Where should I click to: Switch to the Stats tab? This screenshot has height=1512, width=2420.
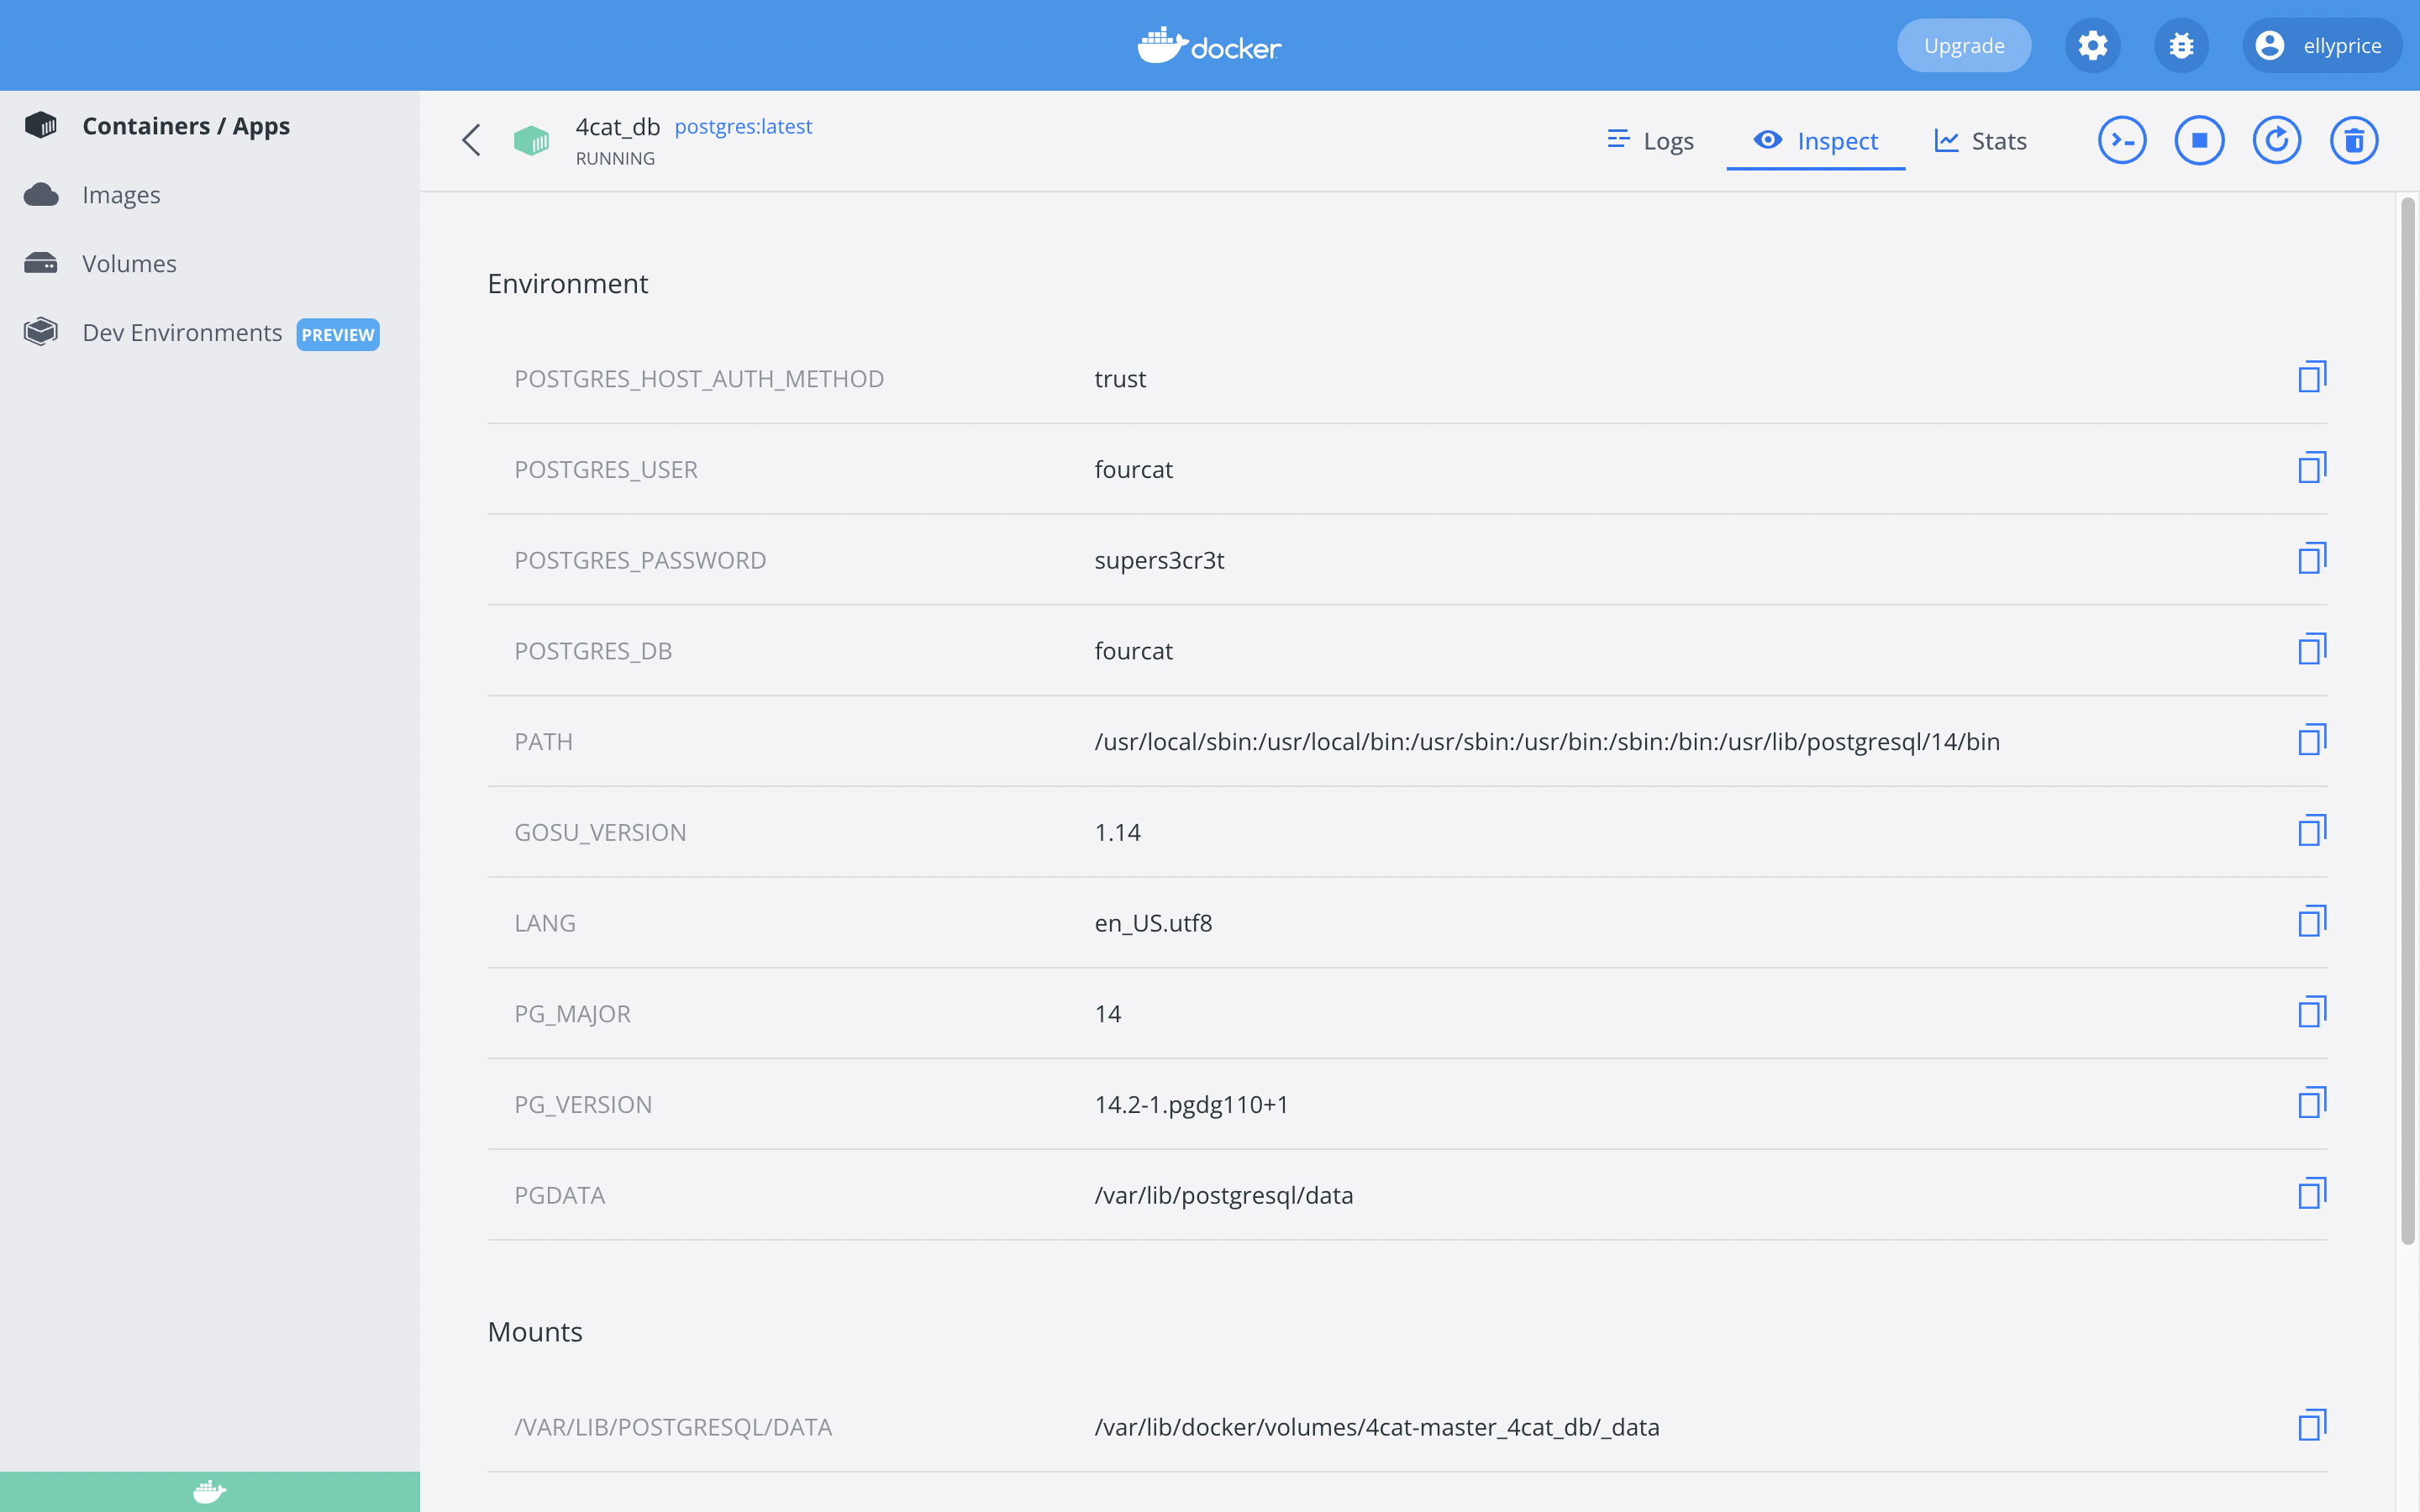pos(1979,140)
